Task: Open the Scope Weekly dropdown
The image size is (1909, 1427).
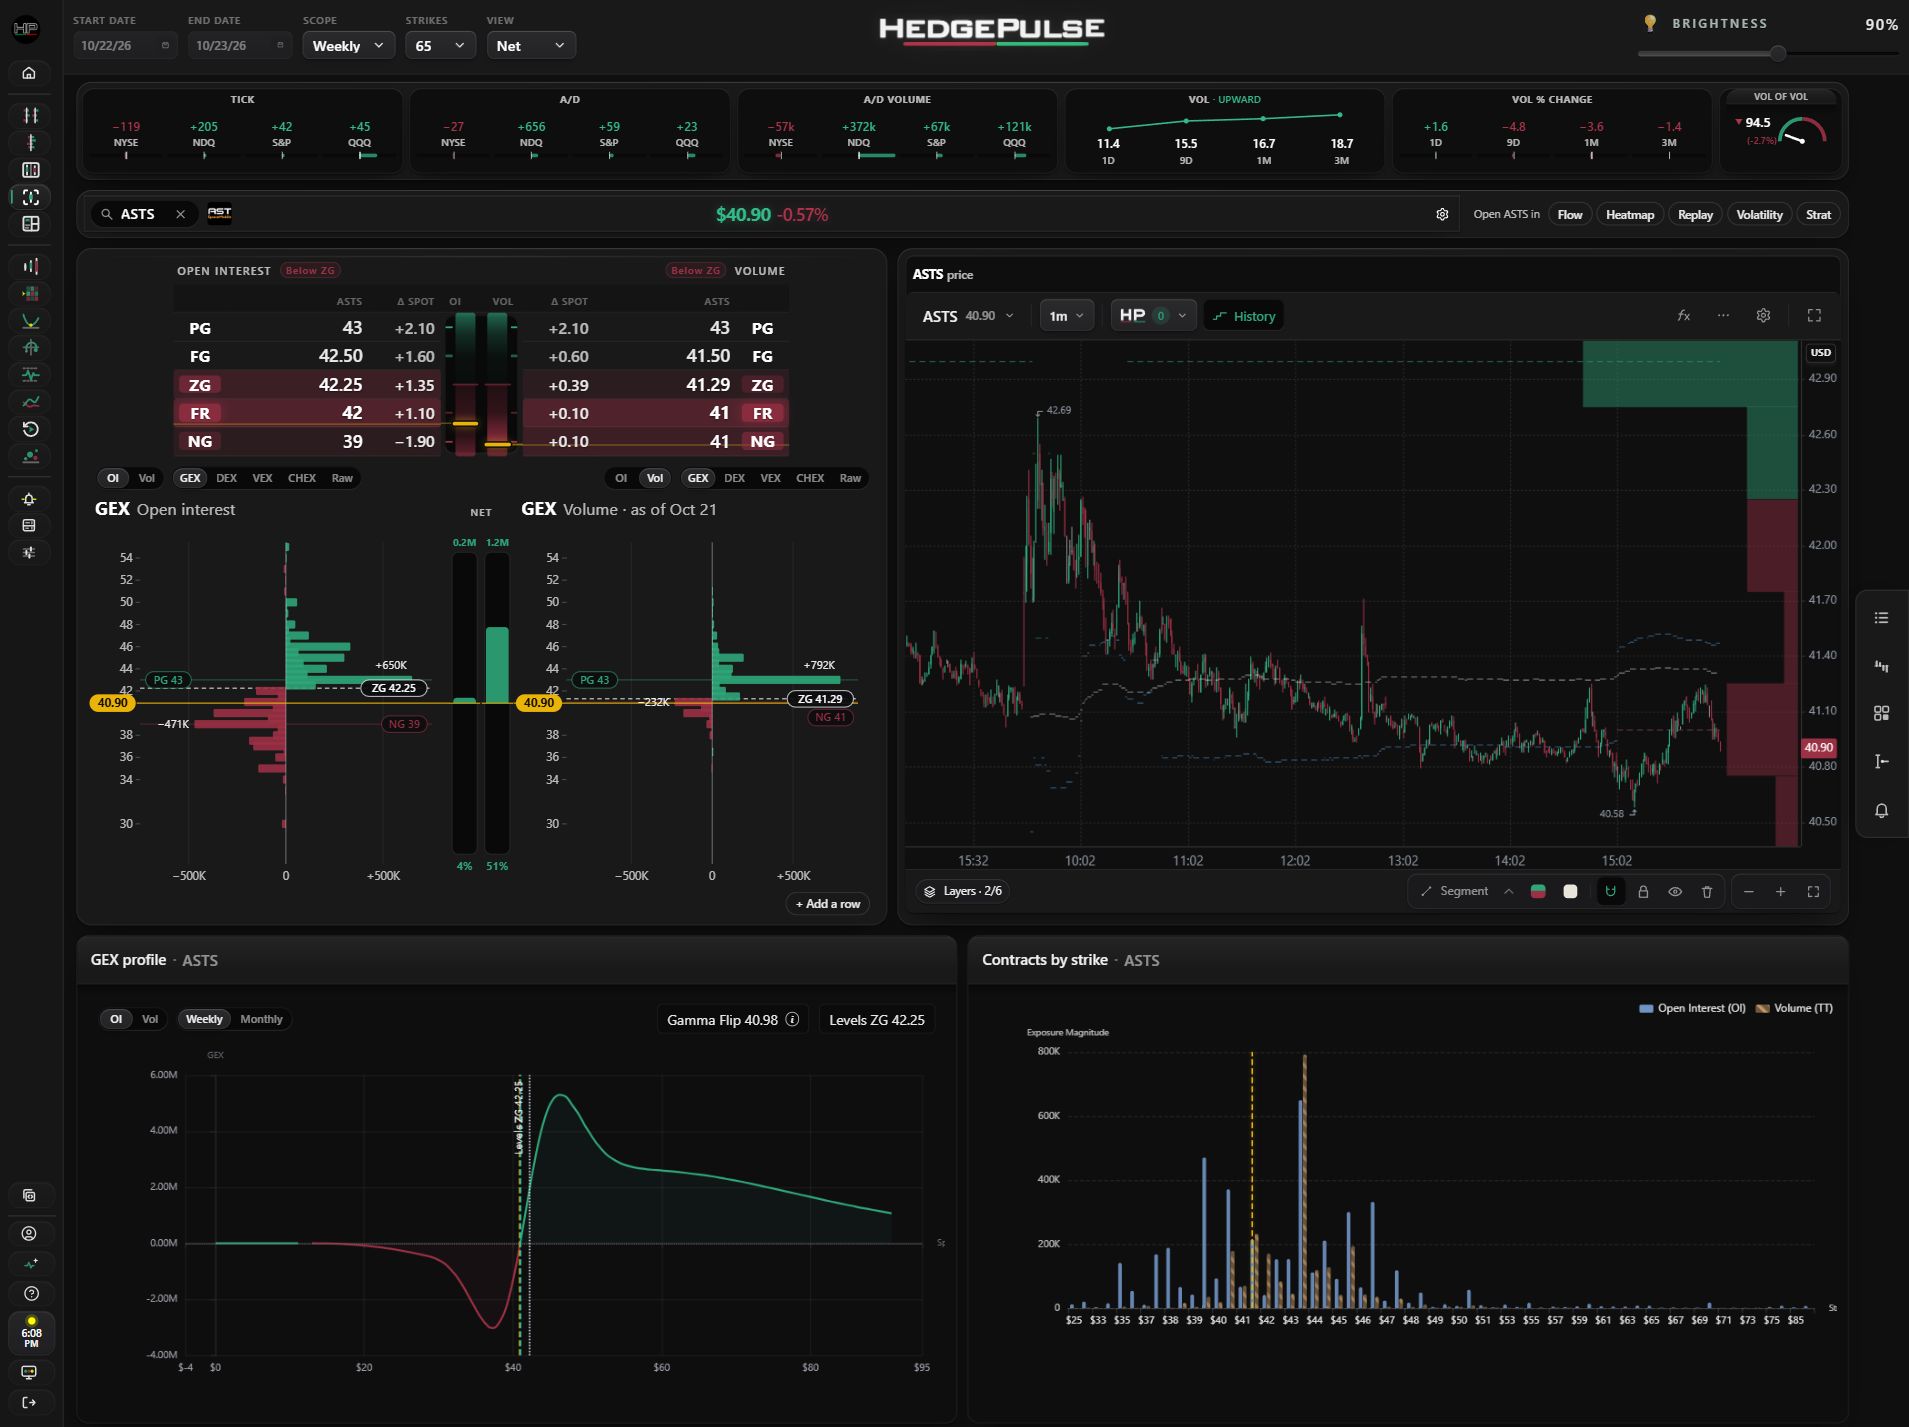Action: point(348,45)
